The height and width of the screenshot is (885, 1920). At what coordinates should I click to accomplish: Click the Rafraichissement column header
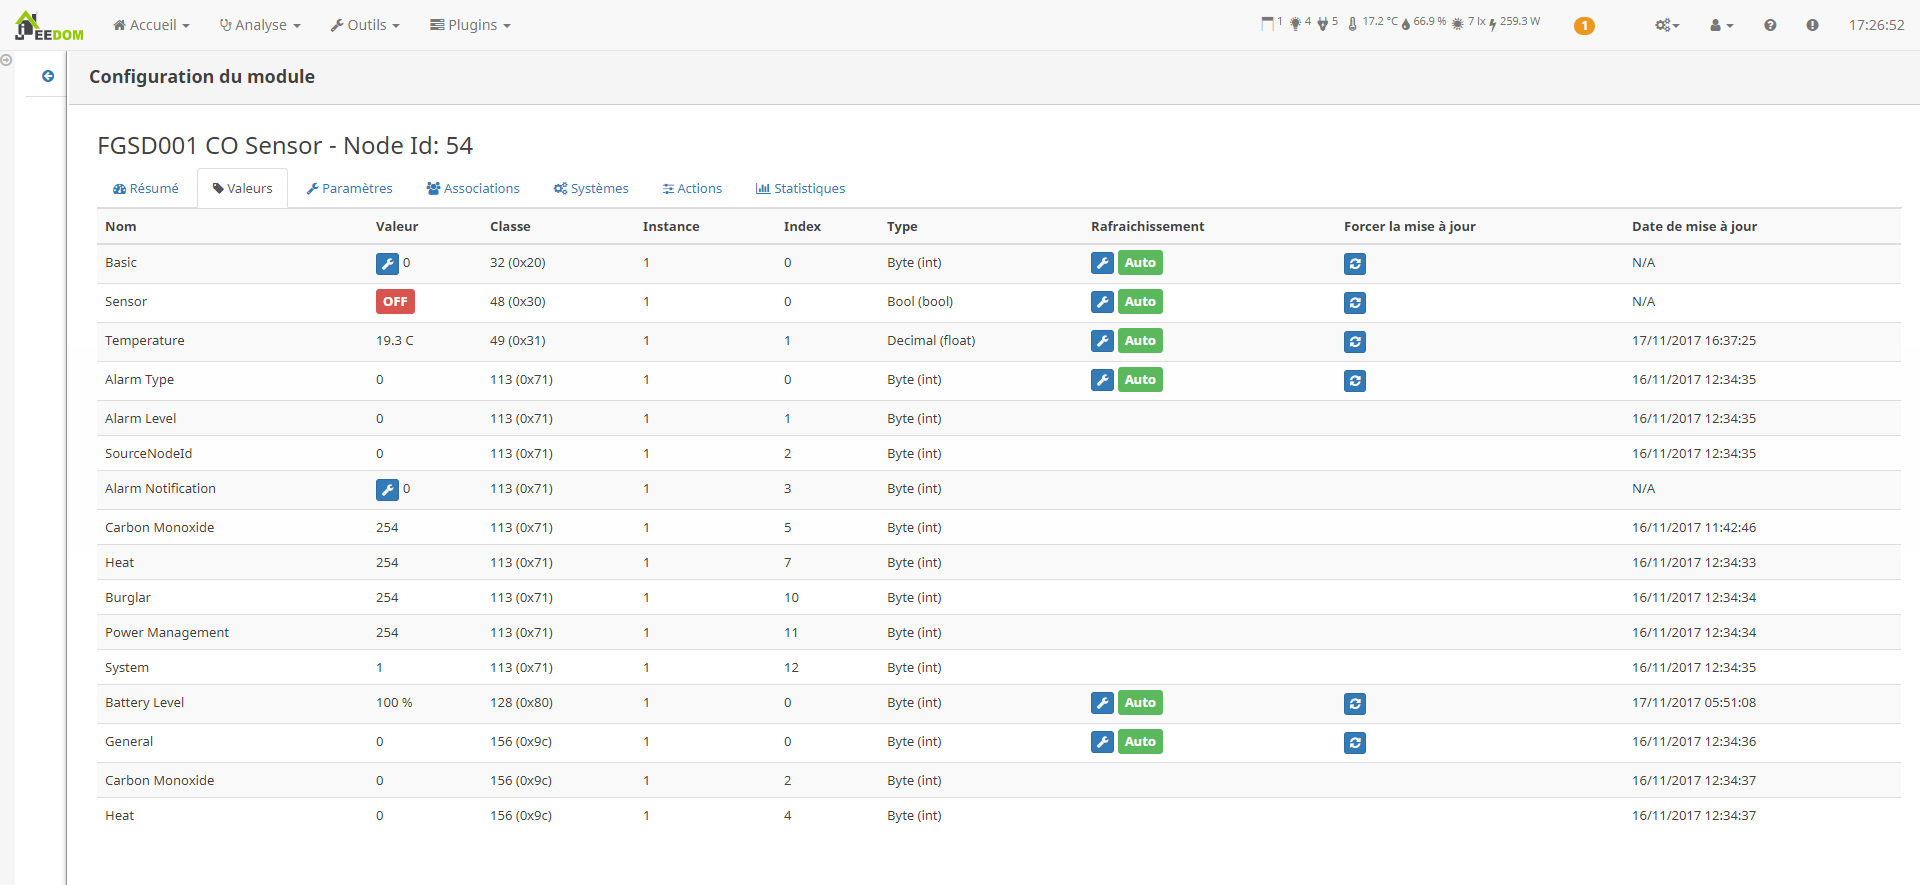1147,227
